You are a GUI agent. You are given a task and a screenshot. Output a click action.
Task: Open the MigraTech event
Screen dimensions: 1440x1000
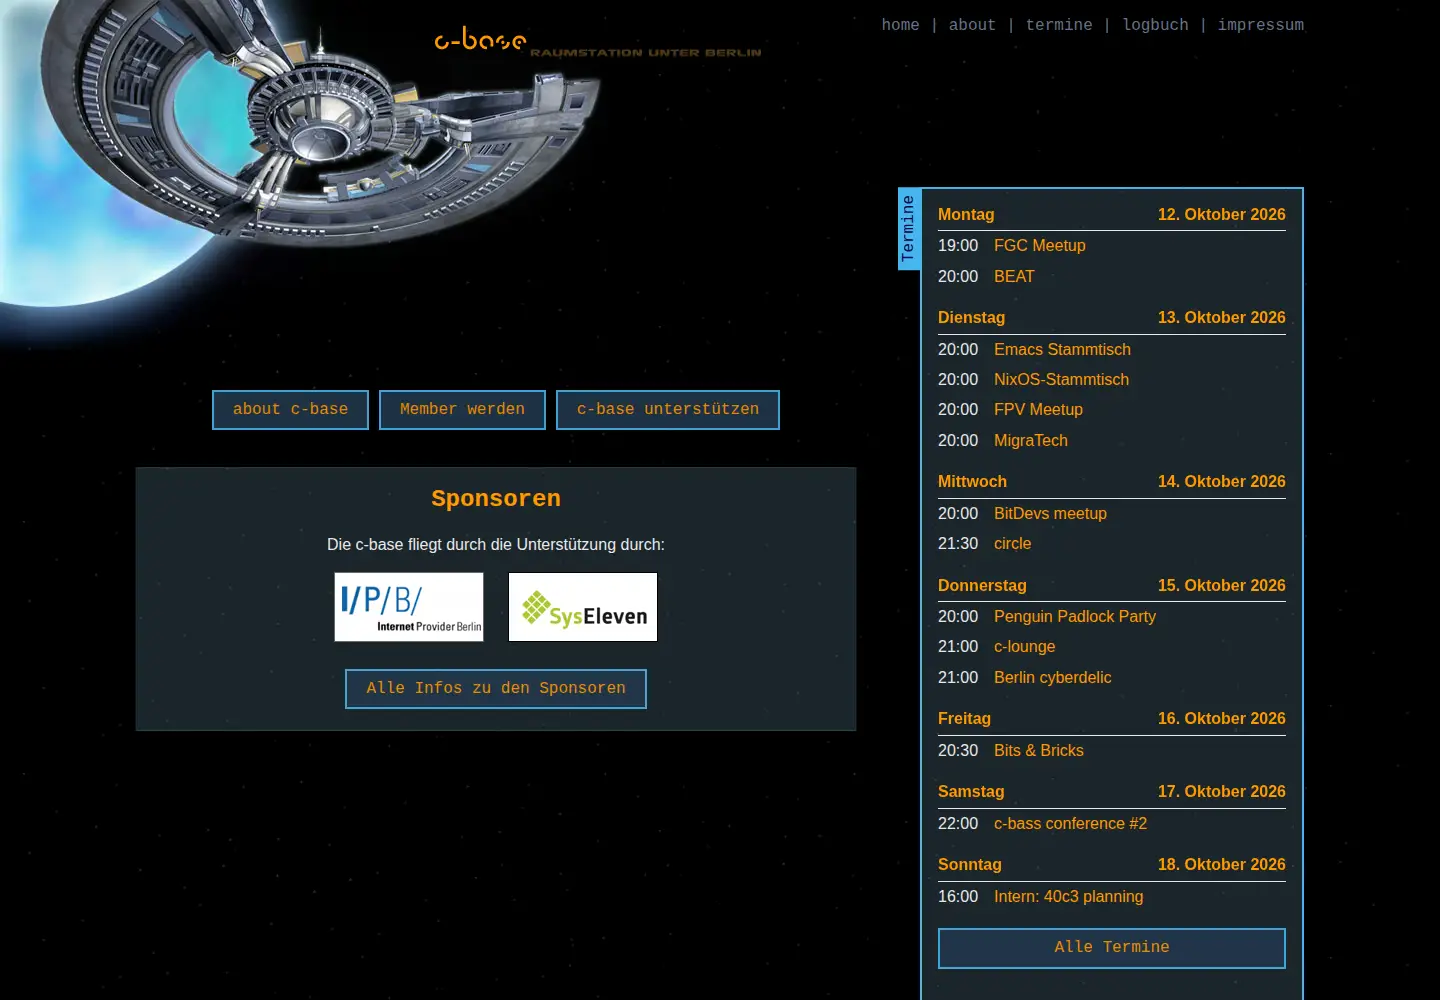[1030, 441]
